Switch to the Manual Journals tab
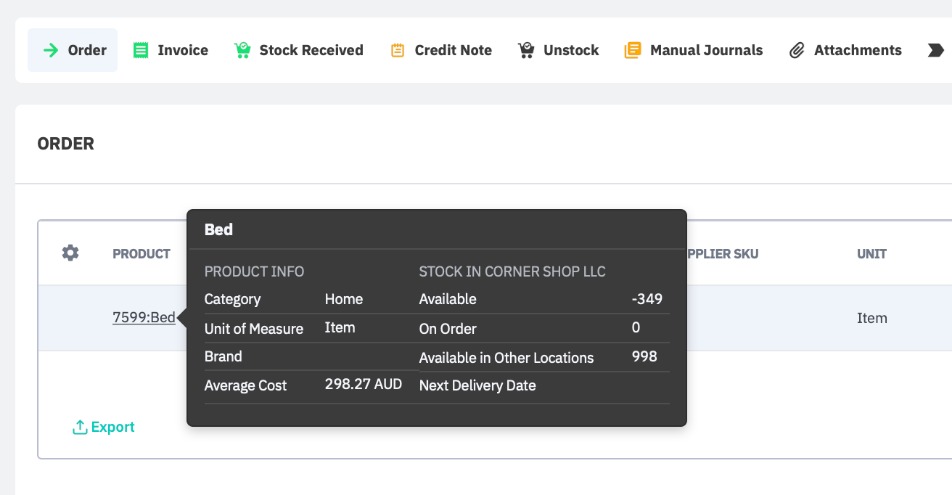Screen dimensions: 952x495 (706, 50)
